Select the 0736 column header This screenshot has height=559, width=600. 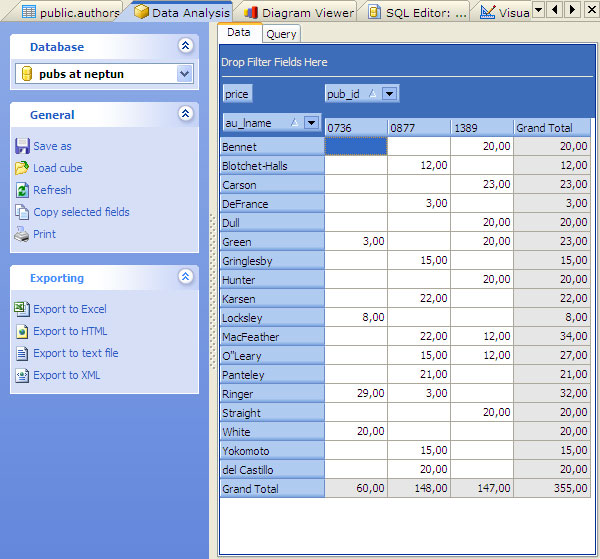[x=356, y=127]
